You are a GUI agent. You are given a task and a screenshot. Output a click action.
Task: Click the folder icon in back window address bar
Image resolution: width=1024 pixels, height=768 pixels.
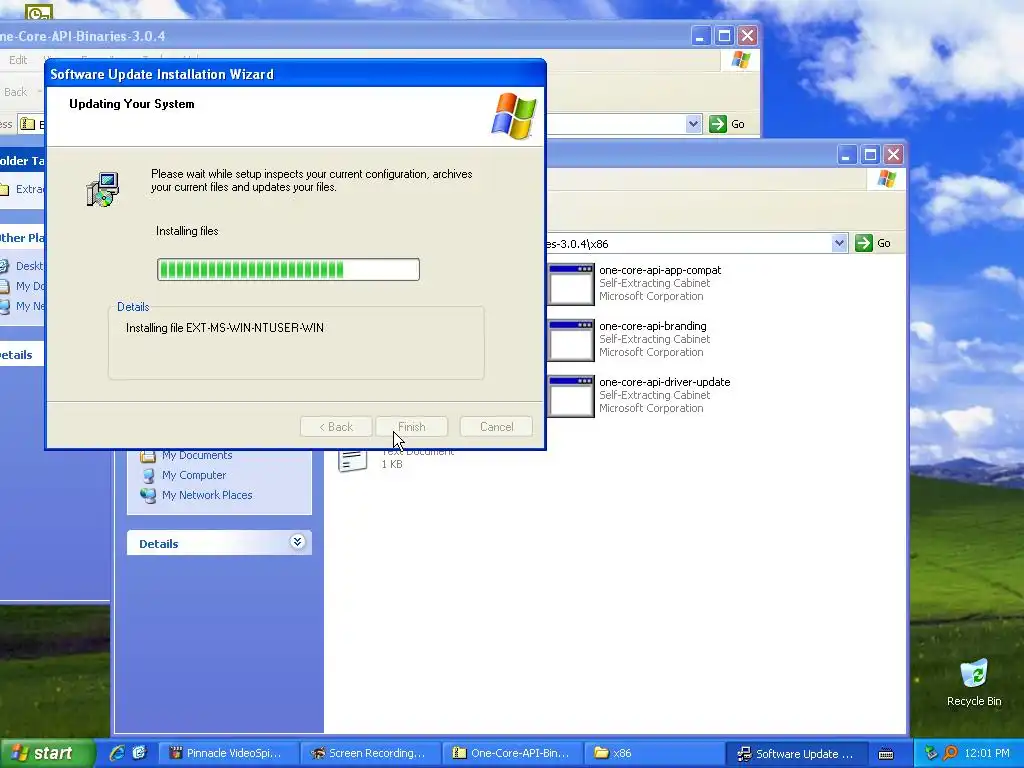click(27, 123)
